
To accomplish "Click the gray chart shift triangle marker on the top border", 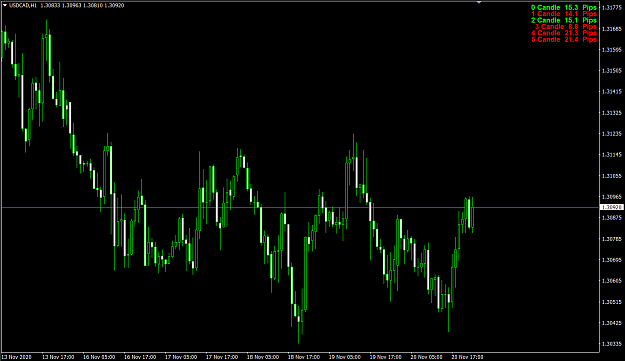I will [x=479, y=2].
